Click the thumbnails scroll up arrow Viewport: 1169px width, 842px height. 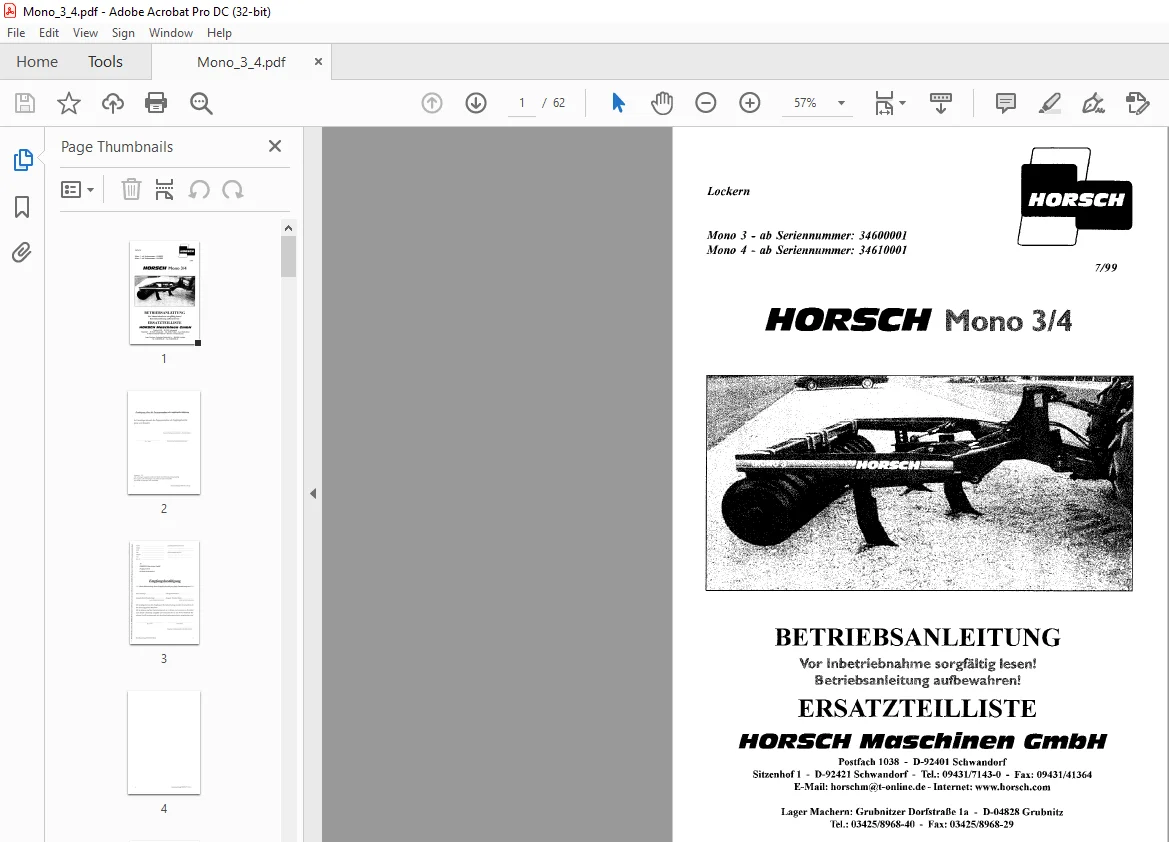[289, 227]
